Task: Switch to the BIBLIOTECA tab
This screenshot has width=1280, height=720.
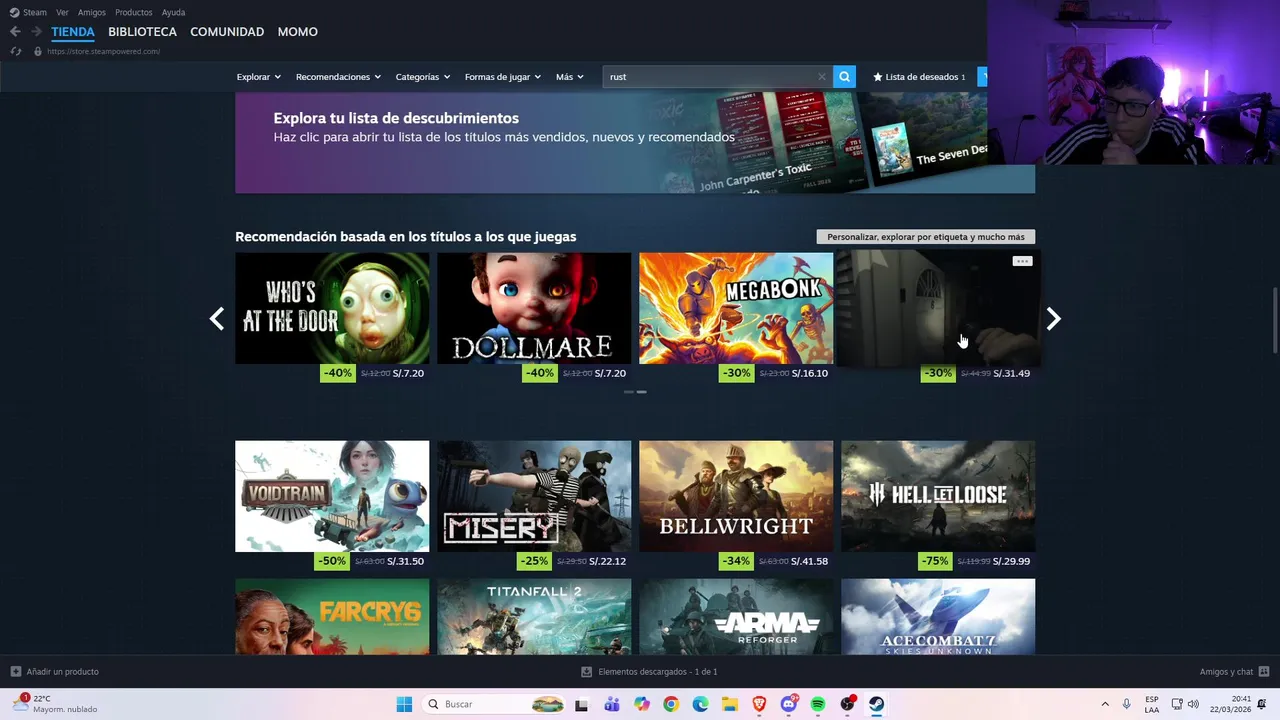Action: coord(143,32)
